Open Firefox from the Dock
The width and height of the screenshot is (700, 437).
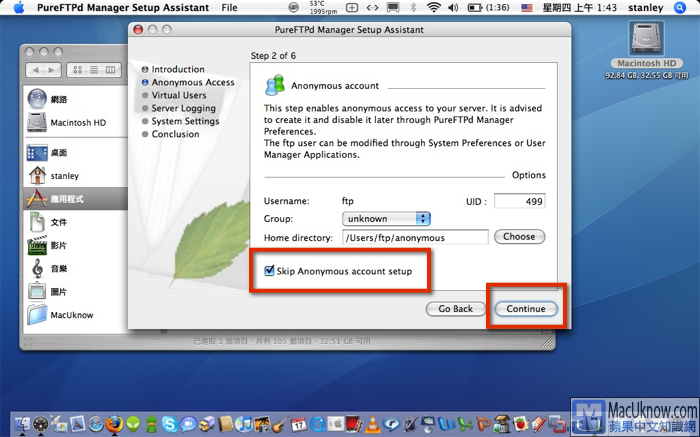114,424
